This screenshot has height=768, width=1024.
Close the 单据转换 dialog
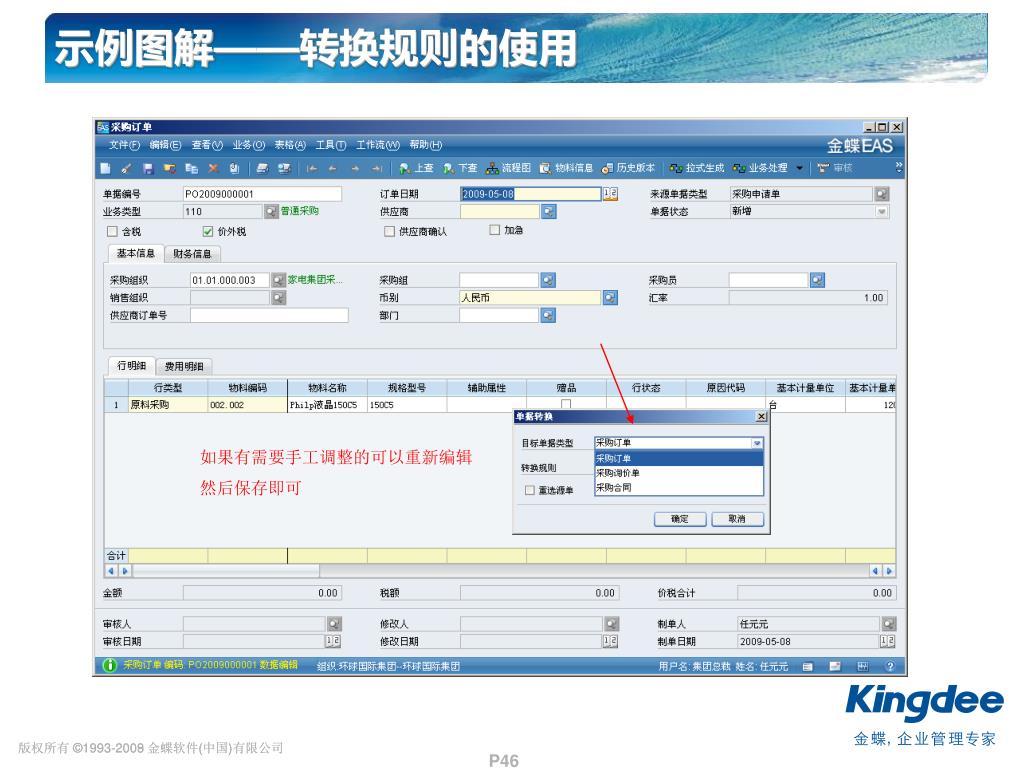point(761,417)
